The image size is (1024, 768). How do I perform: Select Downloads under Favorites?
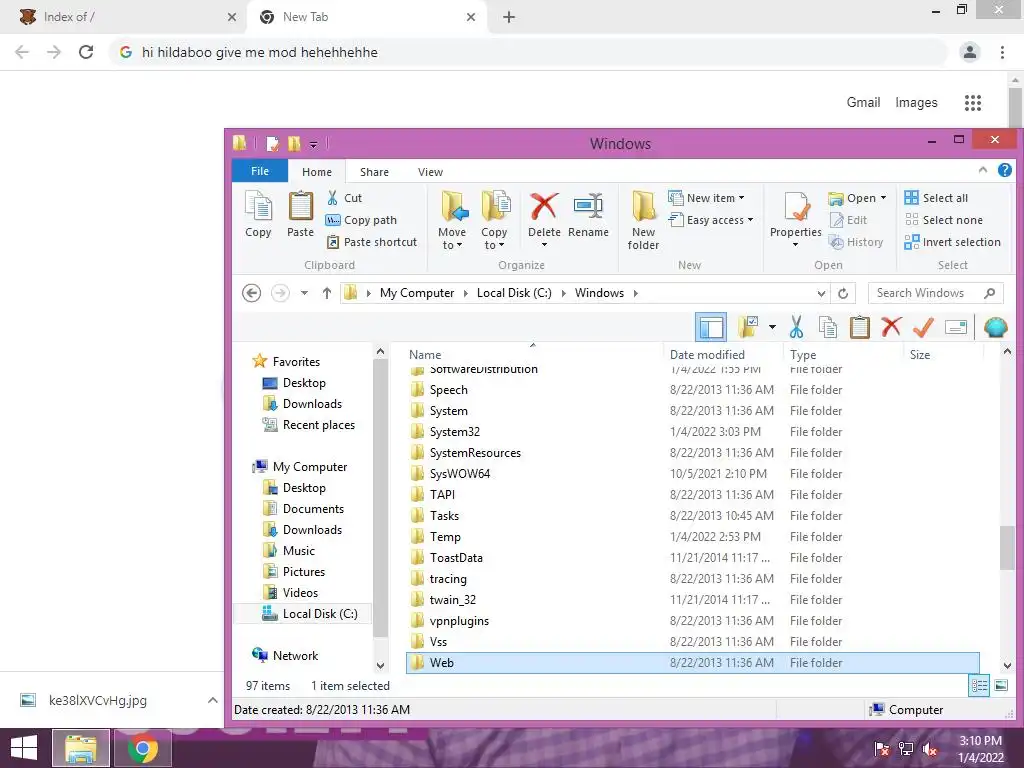302,404
